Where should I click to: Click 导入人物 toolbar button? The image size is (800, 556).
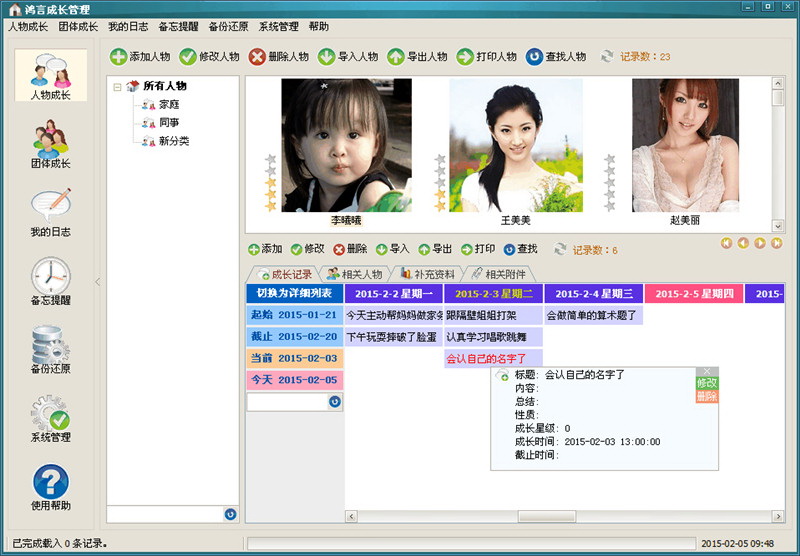click(x=348, y=57)
